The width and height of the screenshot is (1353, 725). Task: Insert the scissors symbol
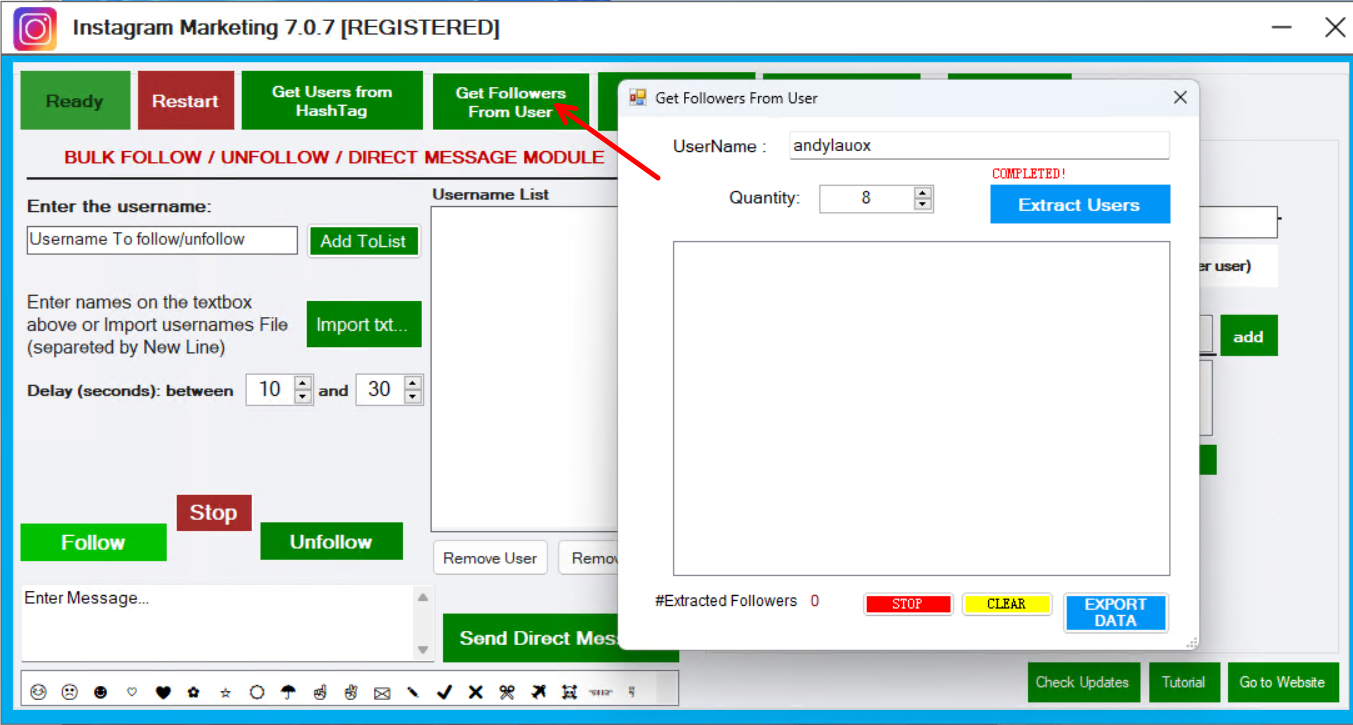click(507, 691)
